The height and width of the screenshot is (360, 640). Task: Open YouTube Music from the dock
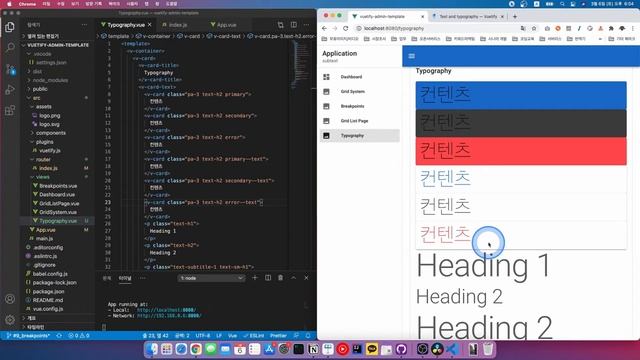[x=342, y=349]
